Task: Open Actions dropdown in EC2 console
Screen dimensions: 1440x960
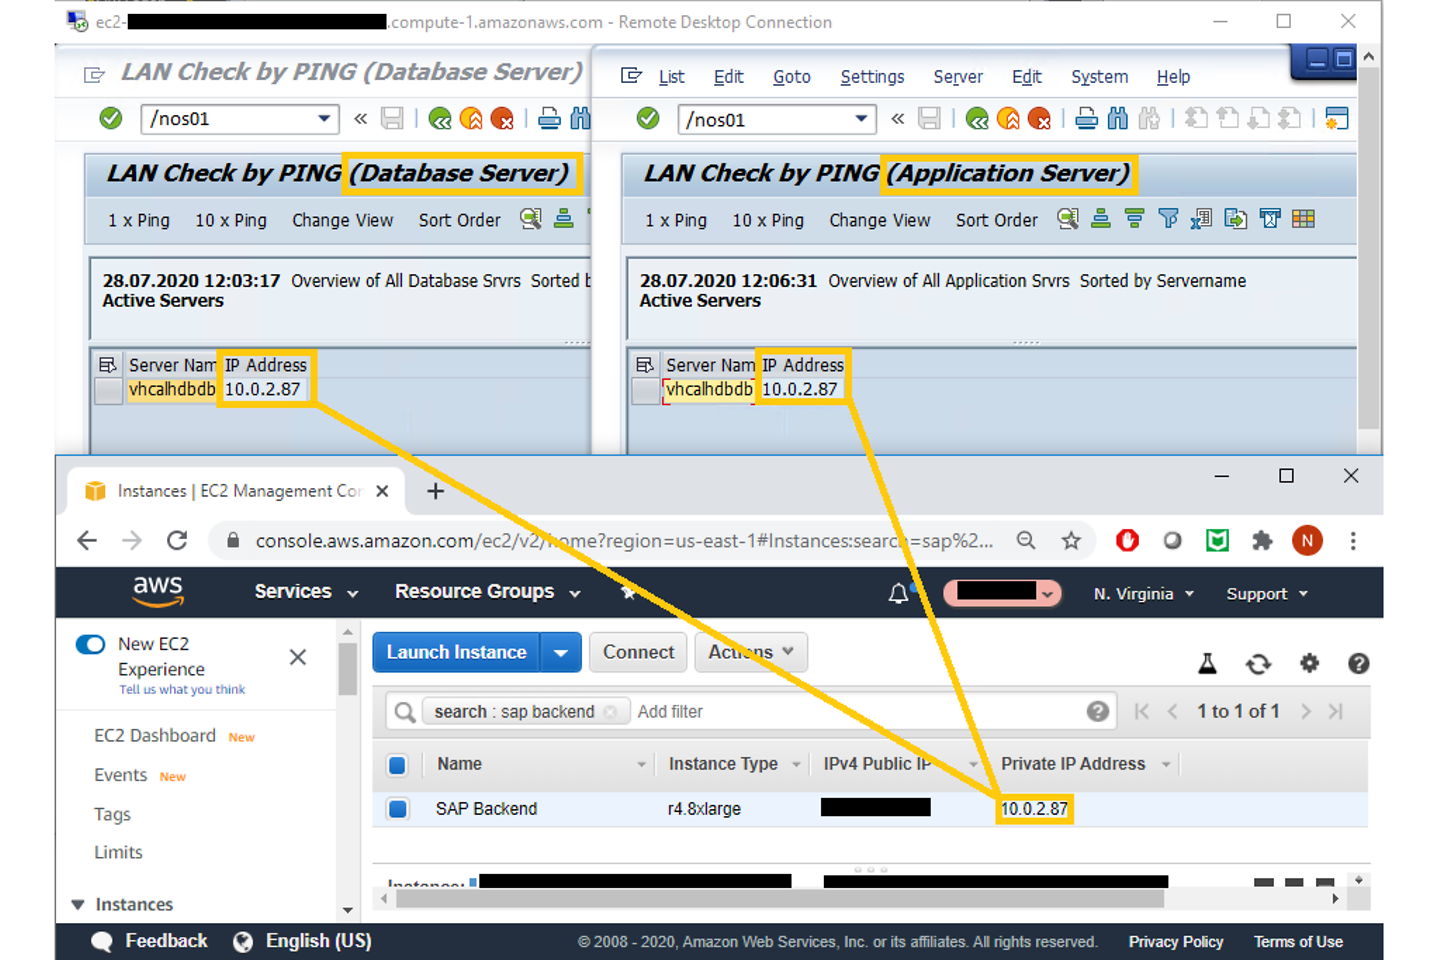Action: click(751, 652)
